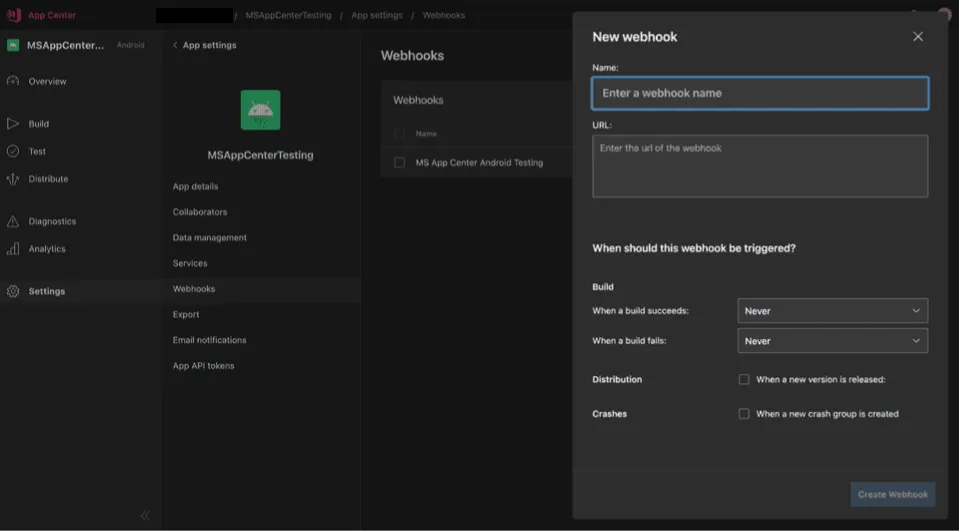This screenshot has width=959, height=531.
Task: Enable When a new version is released
Action: 744,379
